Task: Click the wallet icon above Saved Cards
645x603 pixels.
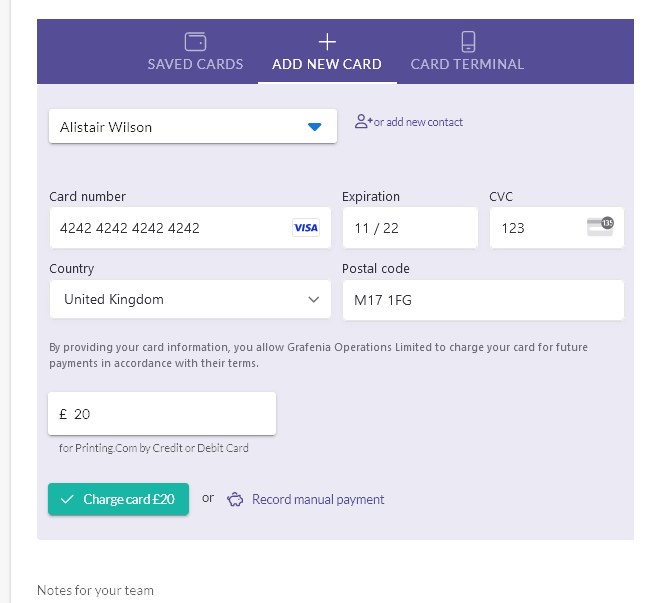Action: [195, 42]
